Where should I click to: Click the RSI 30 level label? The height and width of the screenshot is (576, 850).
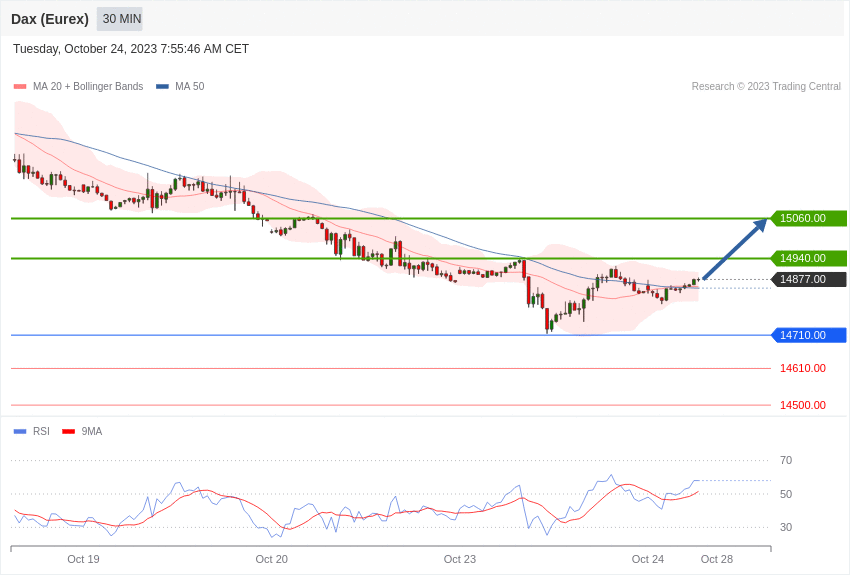click(785, 527)
